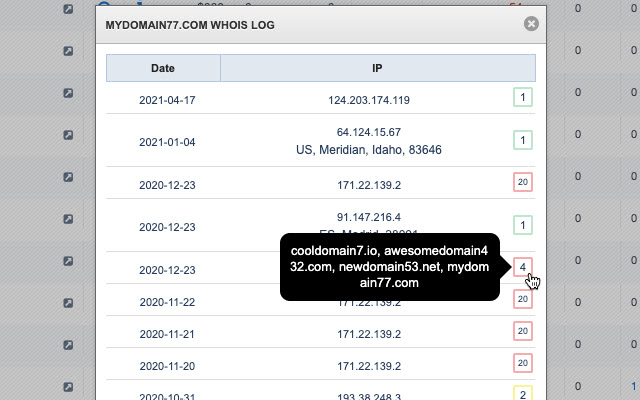Select the 2020-12-23 date beside 91.147.216.4
This screenshot has height=400, width=640.
click(x=167, y=227)
